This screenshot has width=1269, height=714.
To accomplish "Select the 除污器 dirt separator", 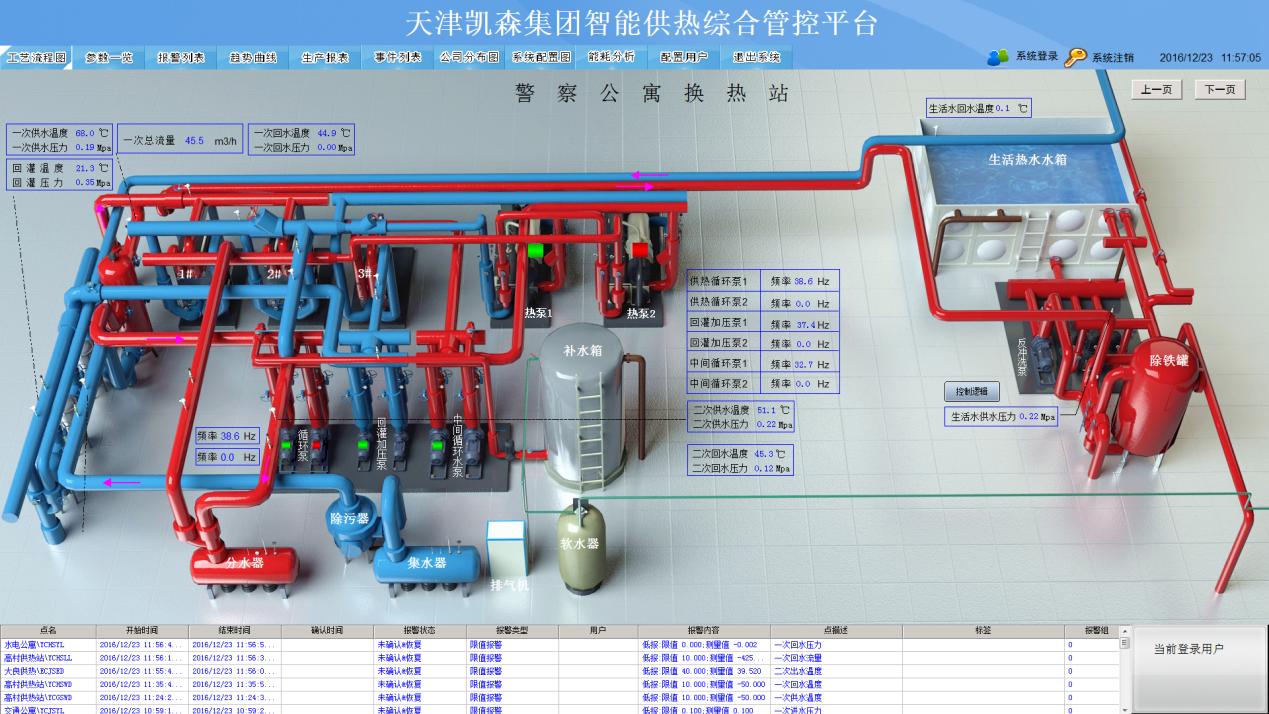I will coord(351,517).
